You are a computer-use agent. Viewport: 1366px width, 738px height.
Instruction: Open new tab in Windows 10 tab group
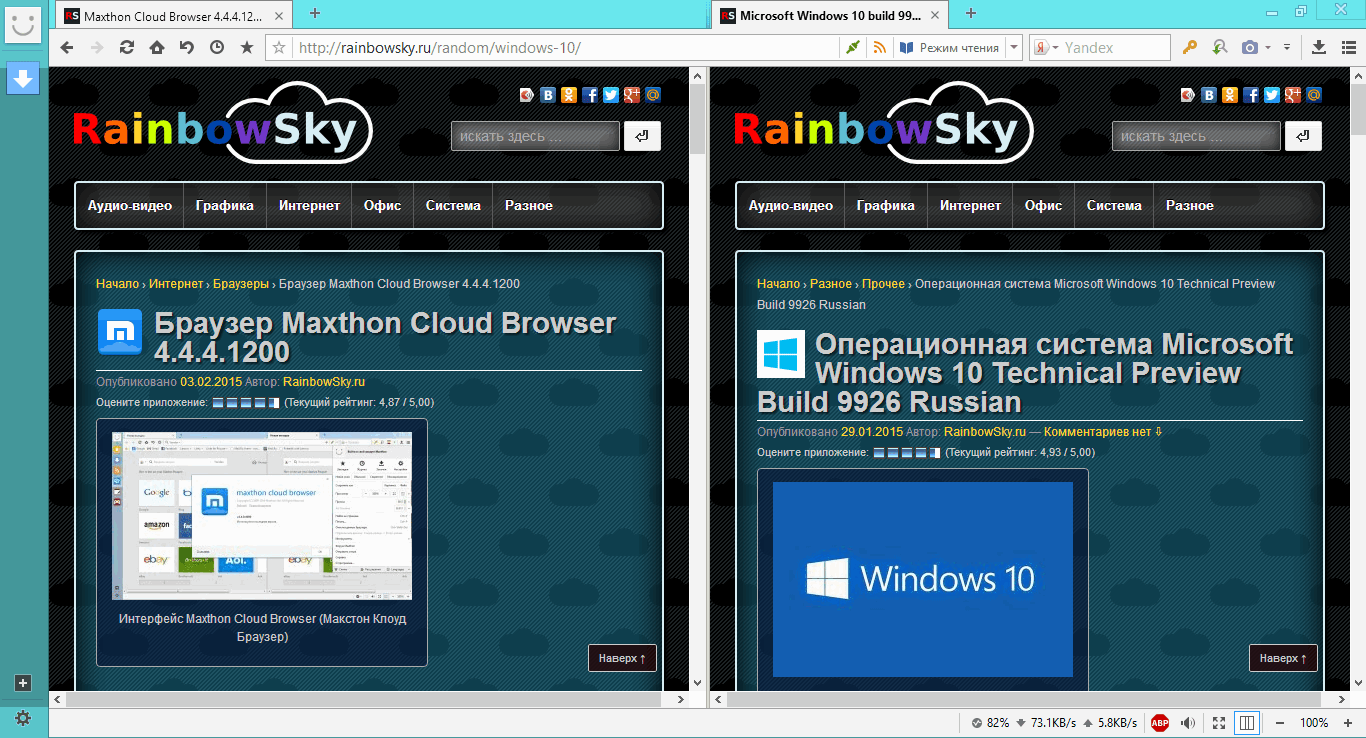[x=970, y=13]
